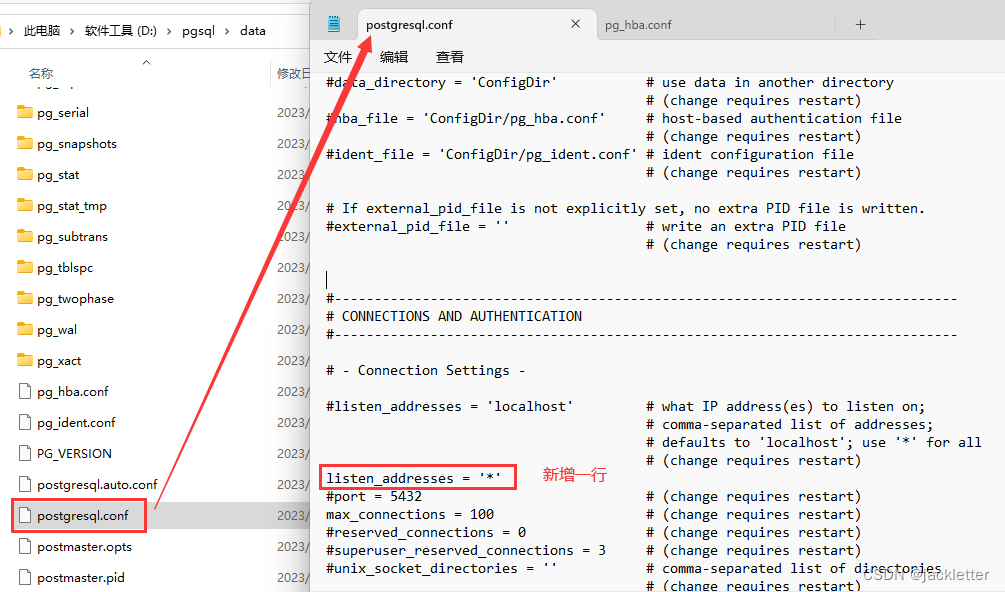Click 此电脑 in the address bar

coord(41,30)
